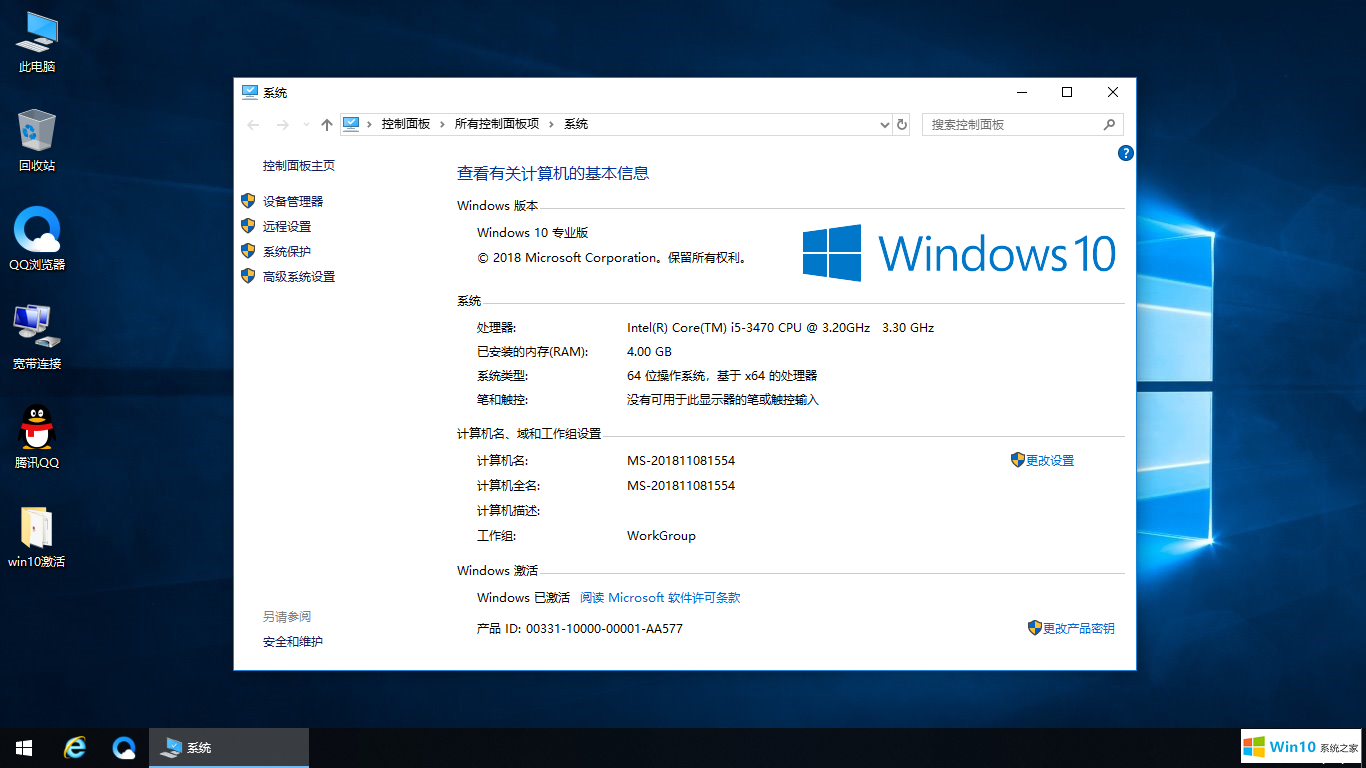Image resolution: width=1366 pixels, height=768 pixels.
Task: Select the 4.00 GB RAM value
Action: [x=649, y=351]
